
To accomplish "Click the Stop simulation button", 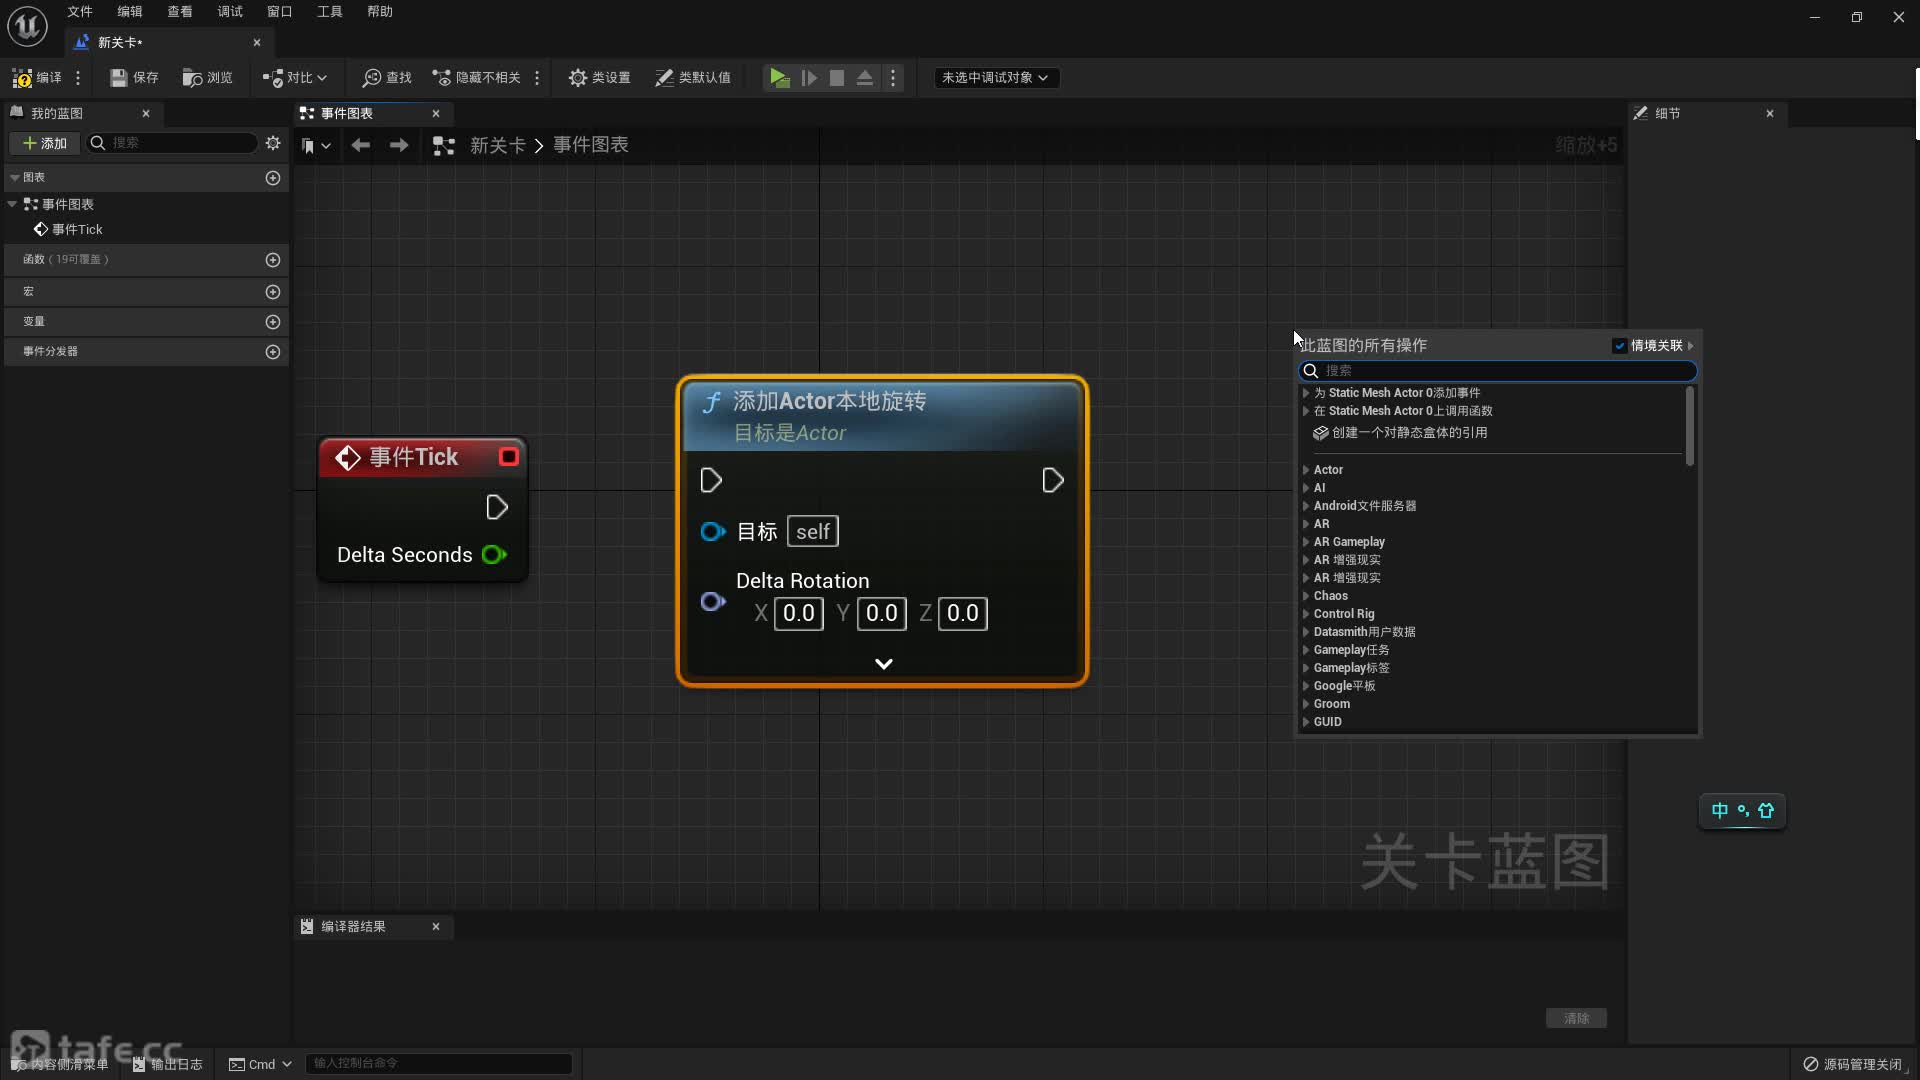I will click(837, 77).
